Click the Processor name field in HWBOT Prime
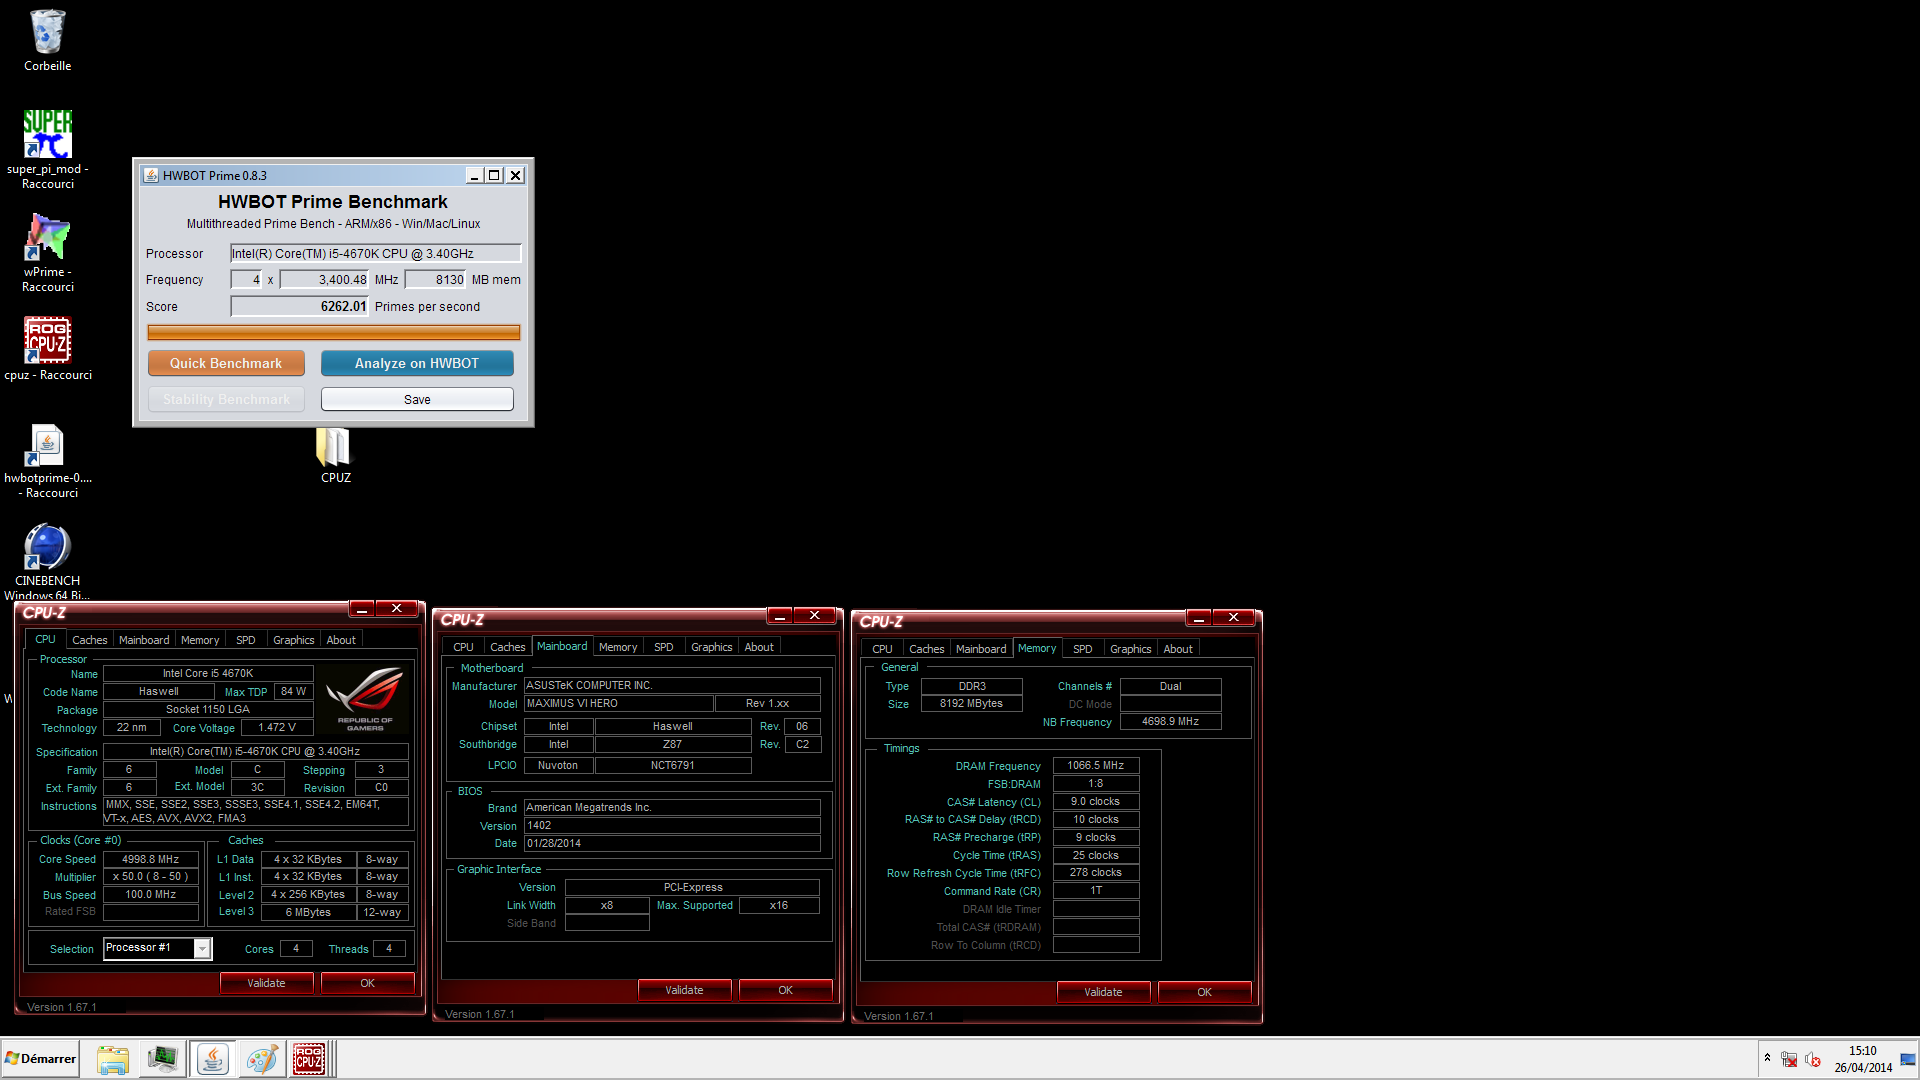This screenshot has width=1920, height=1080. 376,253
